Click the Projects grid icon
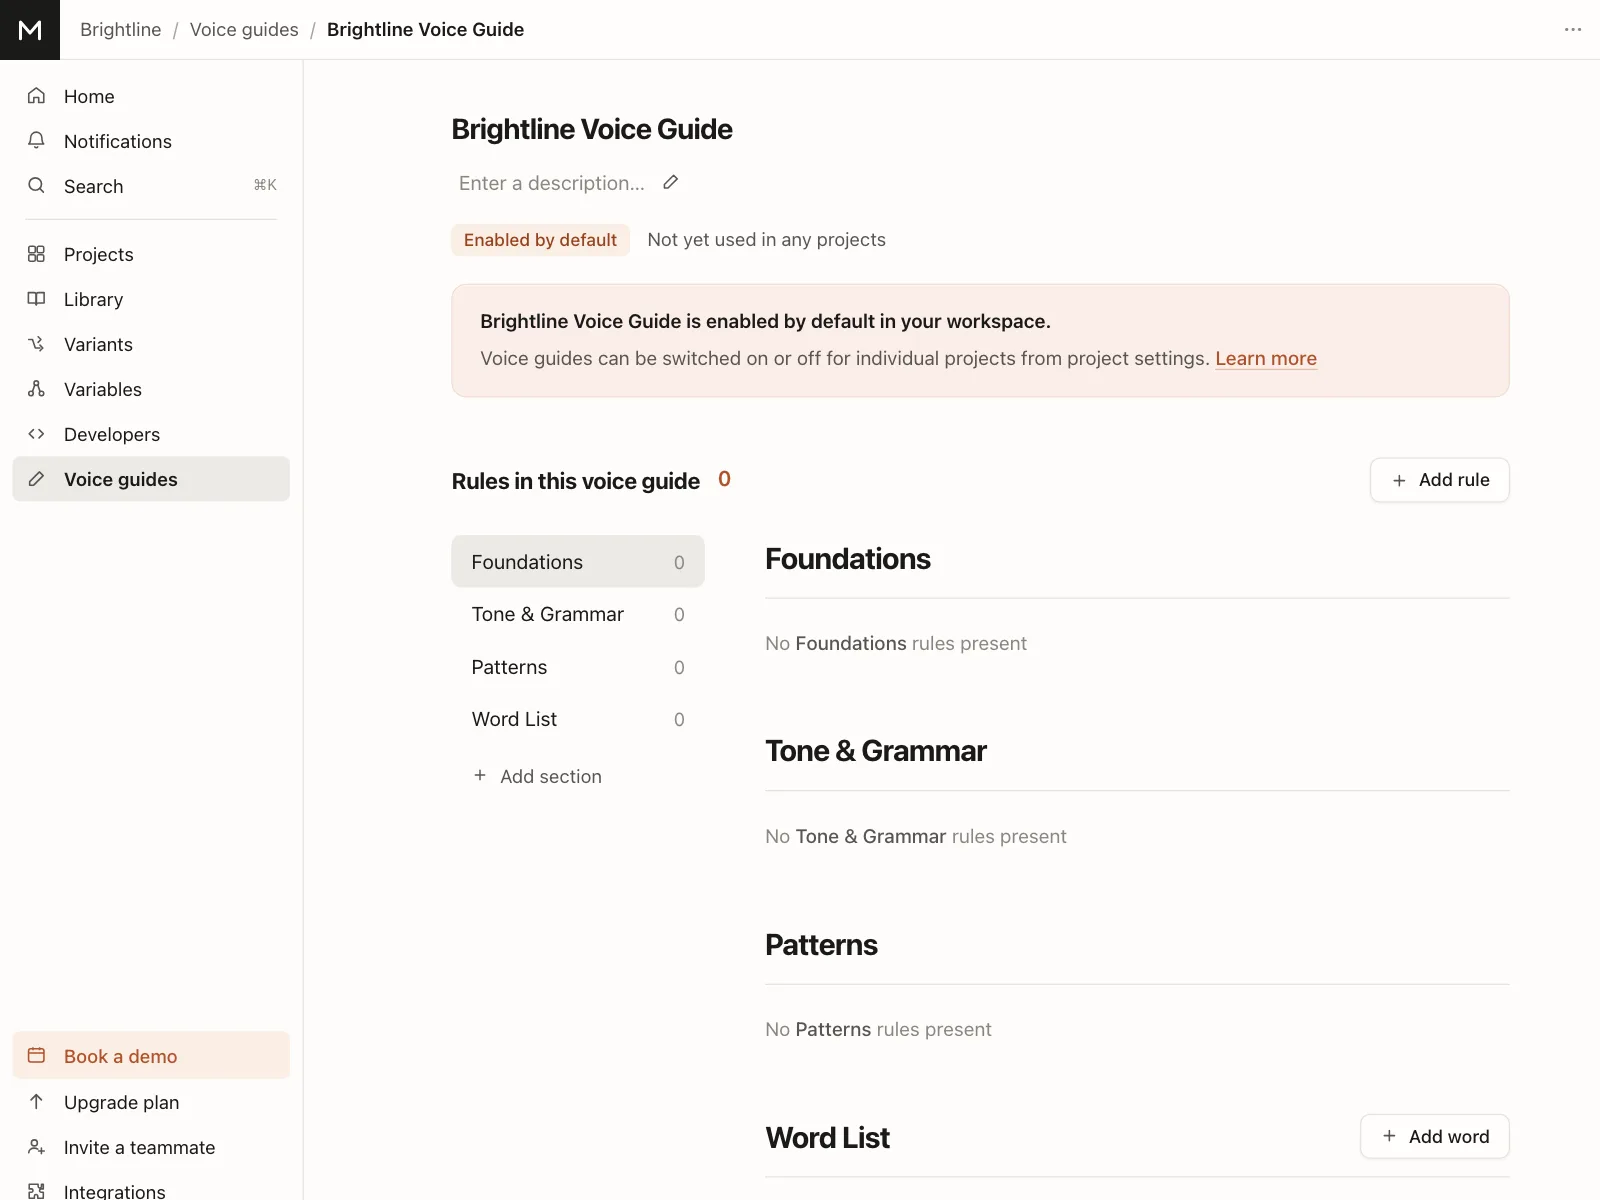 (37, 254)
